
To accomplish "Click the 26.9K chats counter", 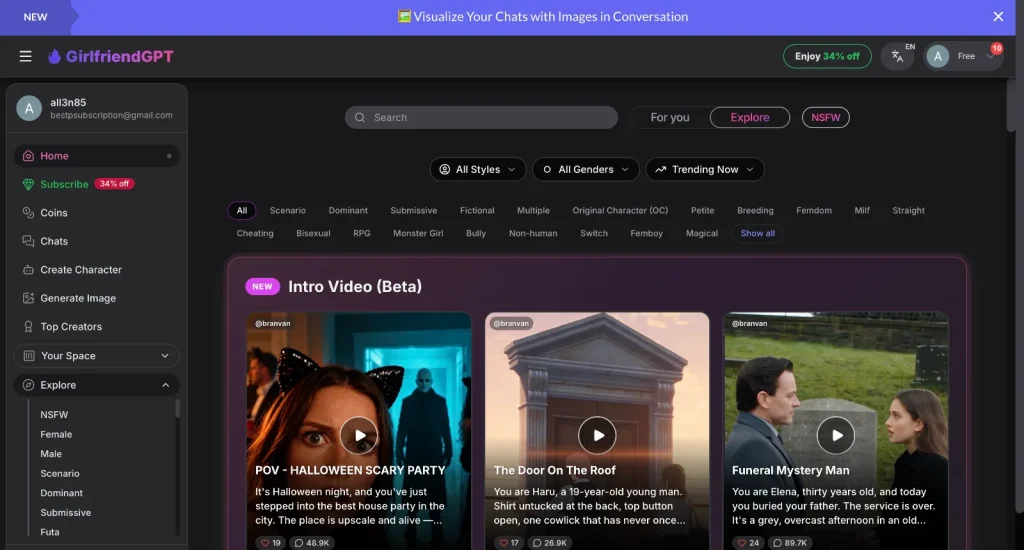I will pos(550,543).
